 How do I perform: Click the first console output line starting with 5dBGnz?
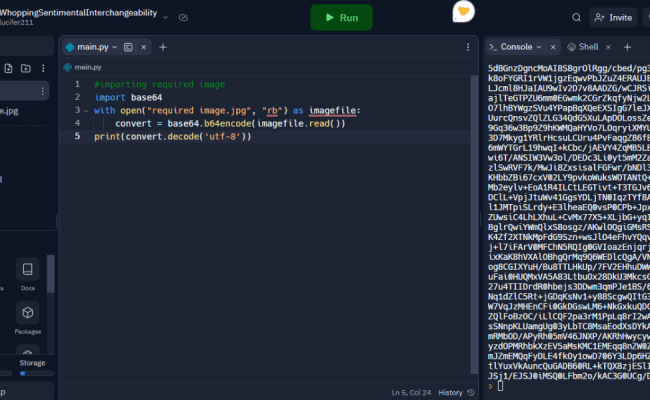point(569,68)
